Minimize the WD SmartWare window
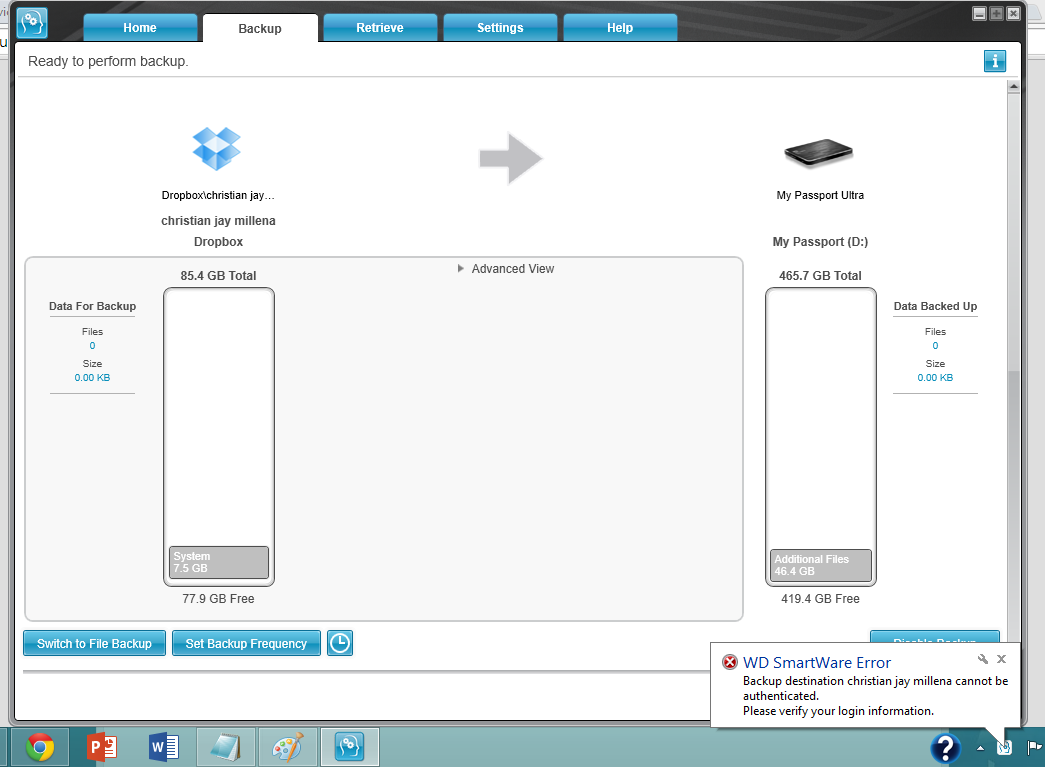This screenshot has width=1045, height=767. coord(979,13)
